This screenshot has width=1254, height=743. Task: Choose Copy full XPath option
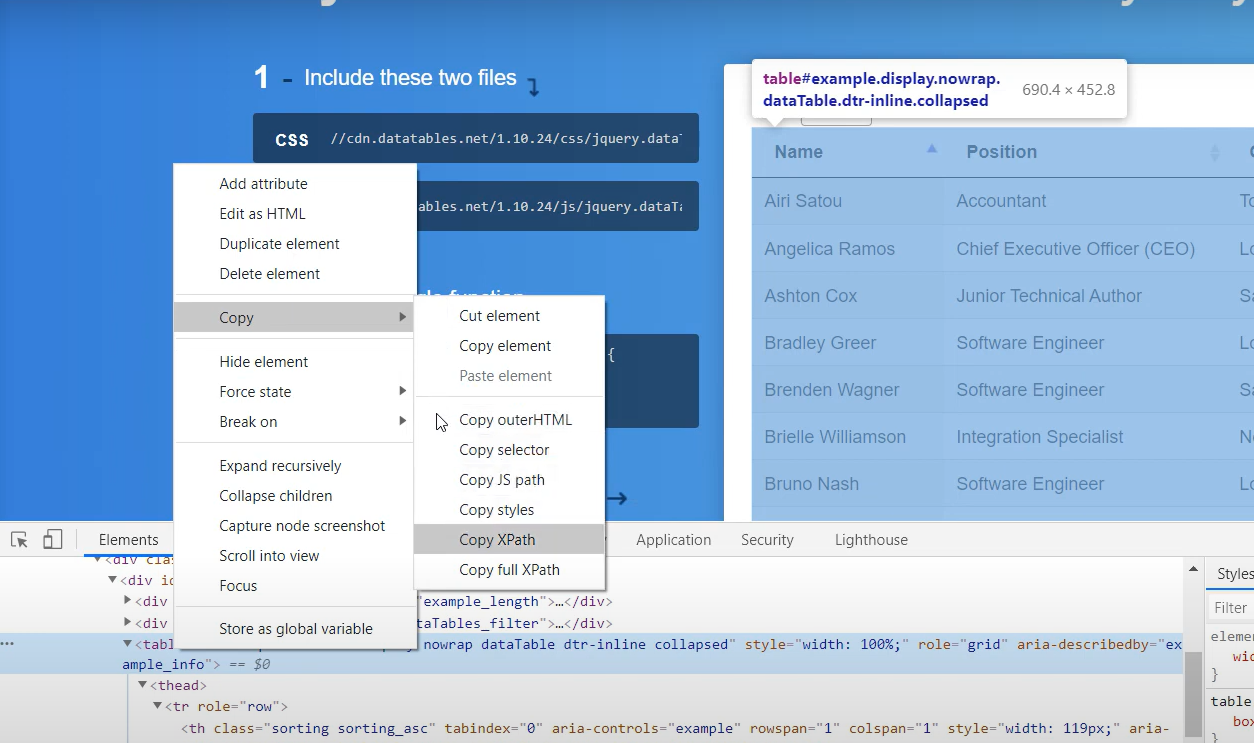(x=509, y=570)
